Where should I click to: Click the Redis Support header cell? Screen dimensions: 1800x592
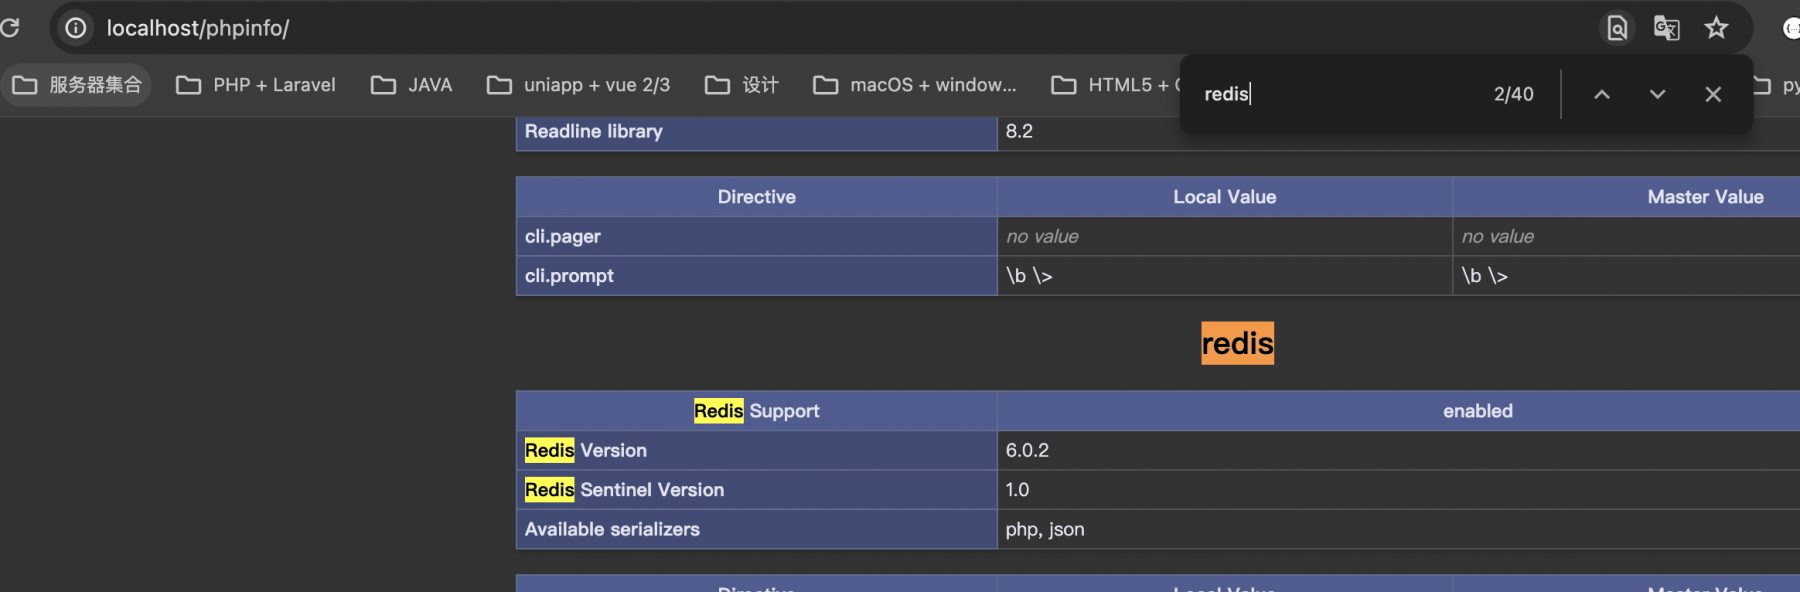coord(757,411)
